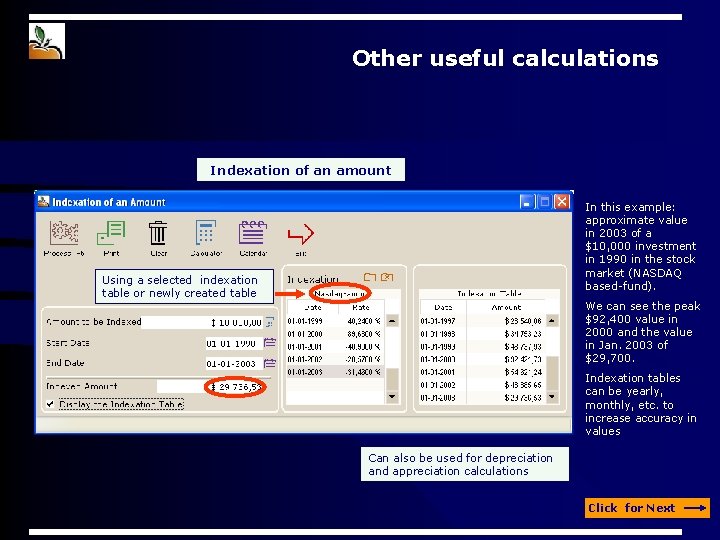
Task: Select rate row dated 01-01-1999
Action: coord(335,321)
